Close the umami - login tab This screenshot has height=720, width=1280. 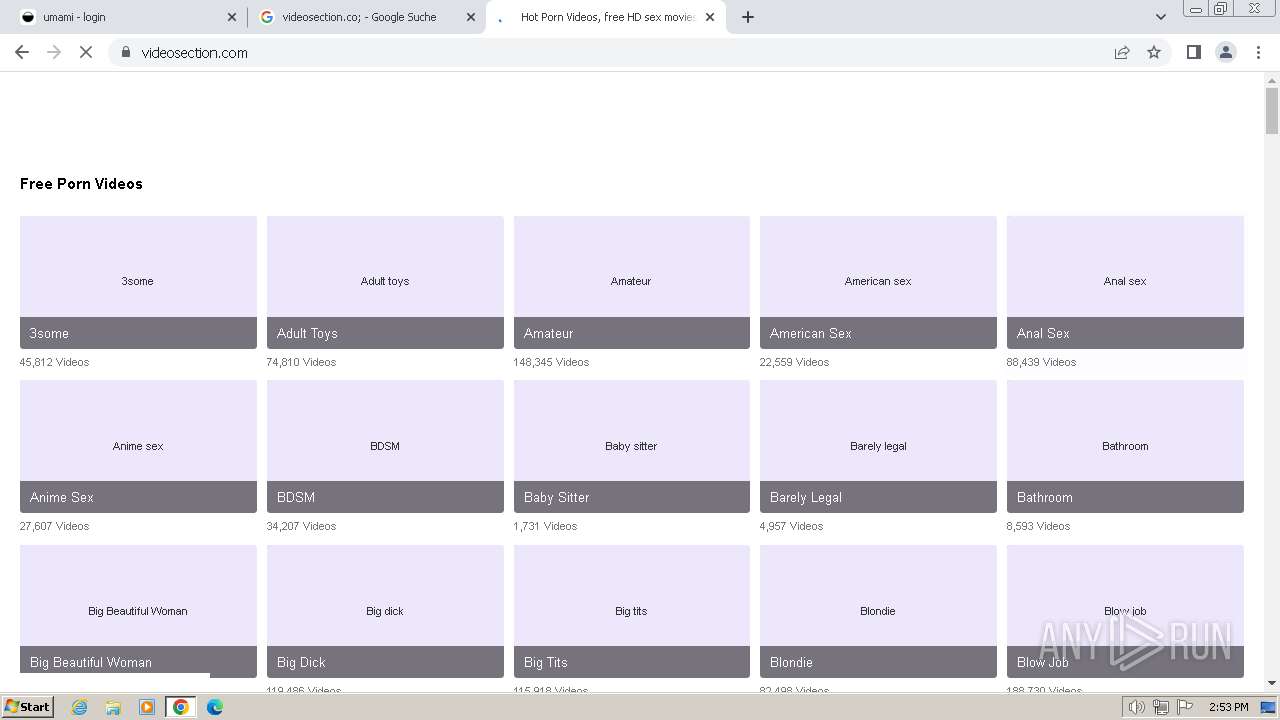point(232,17)
